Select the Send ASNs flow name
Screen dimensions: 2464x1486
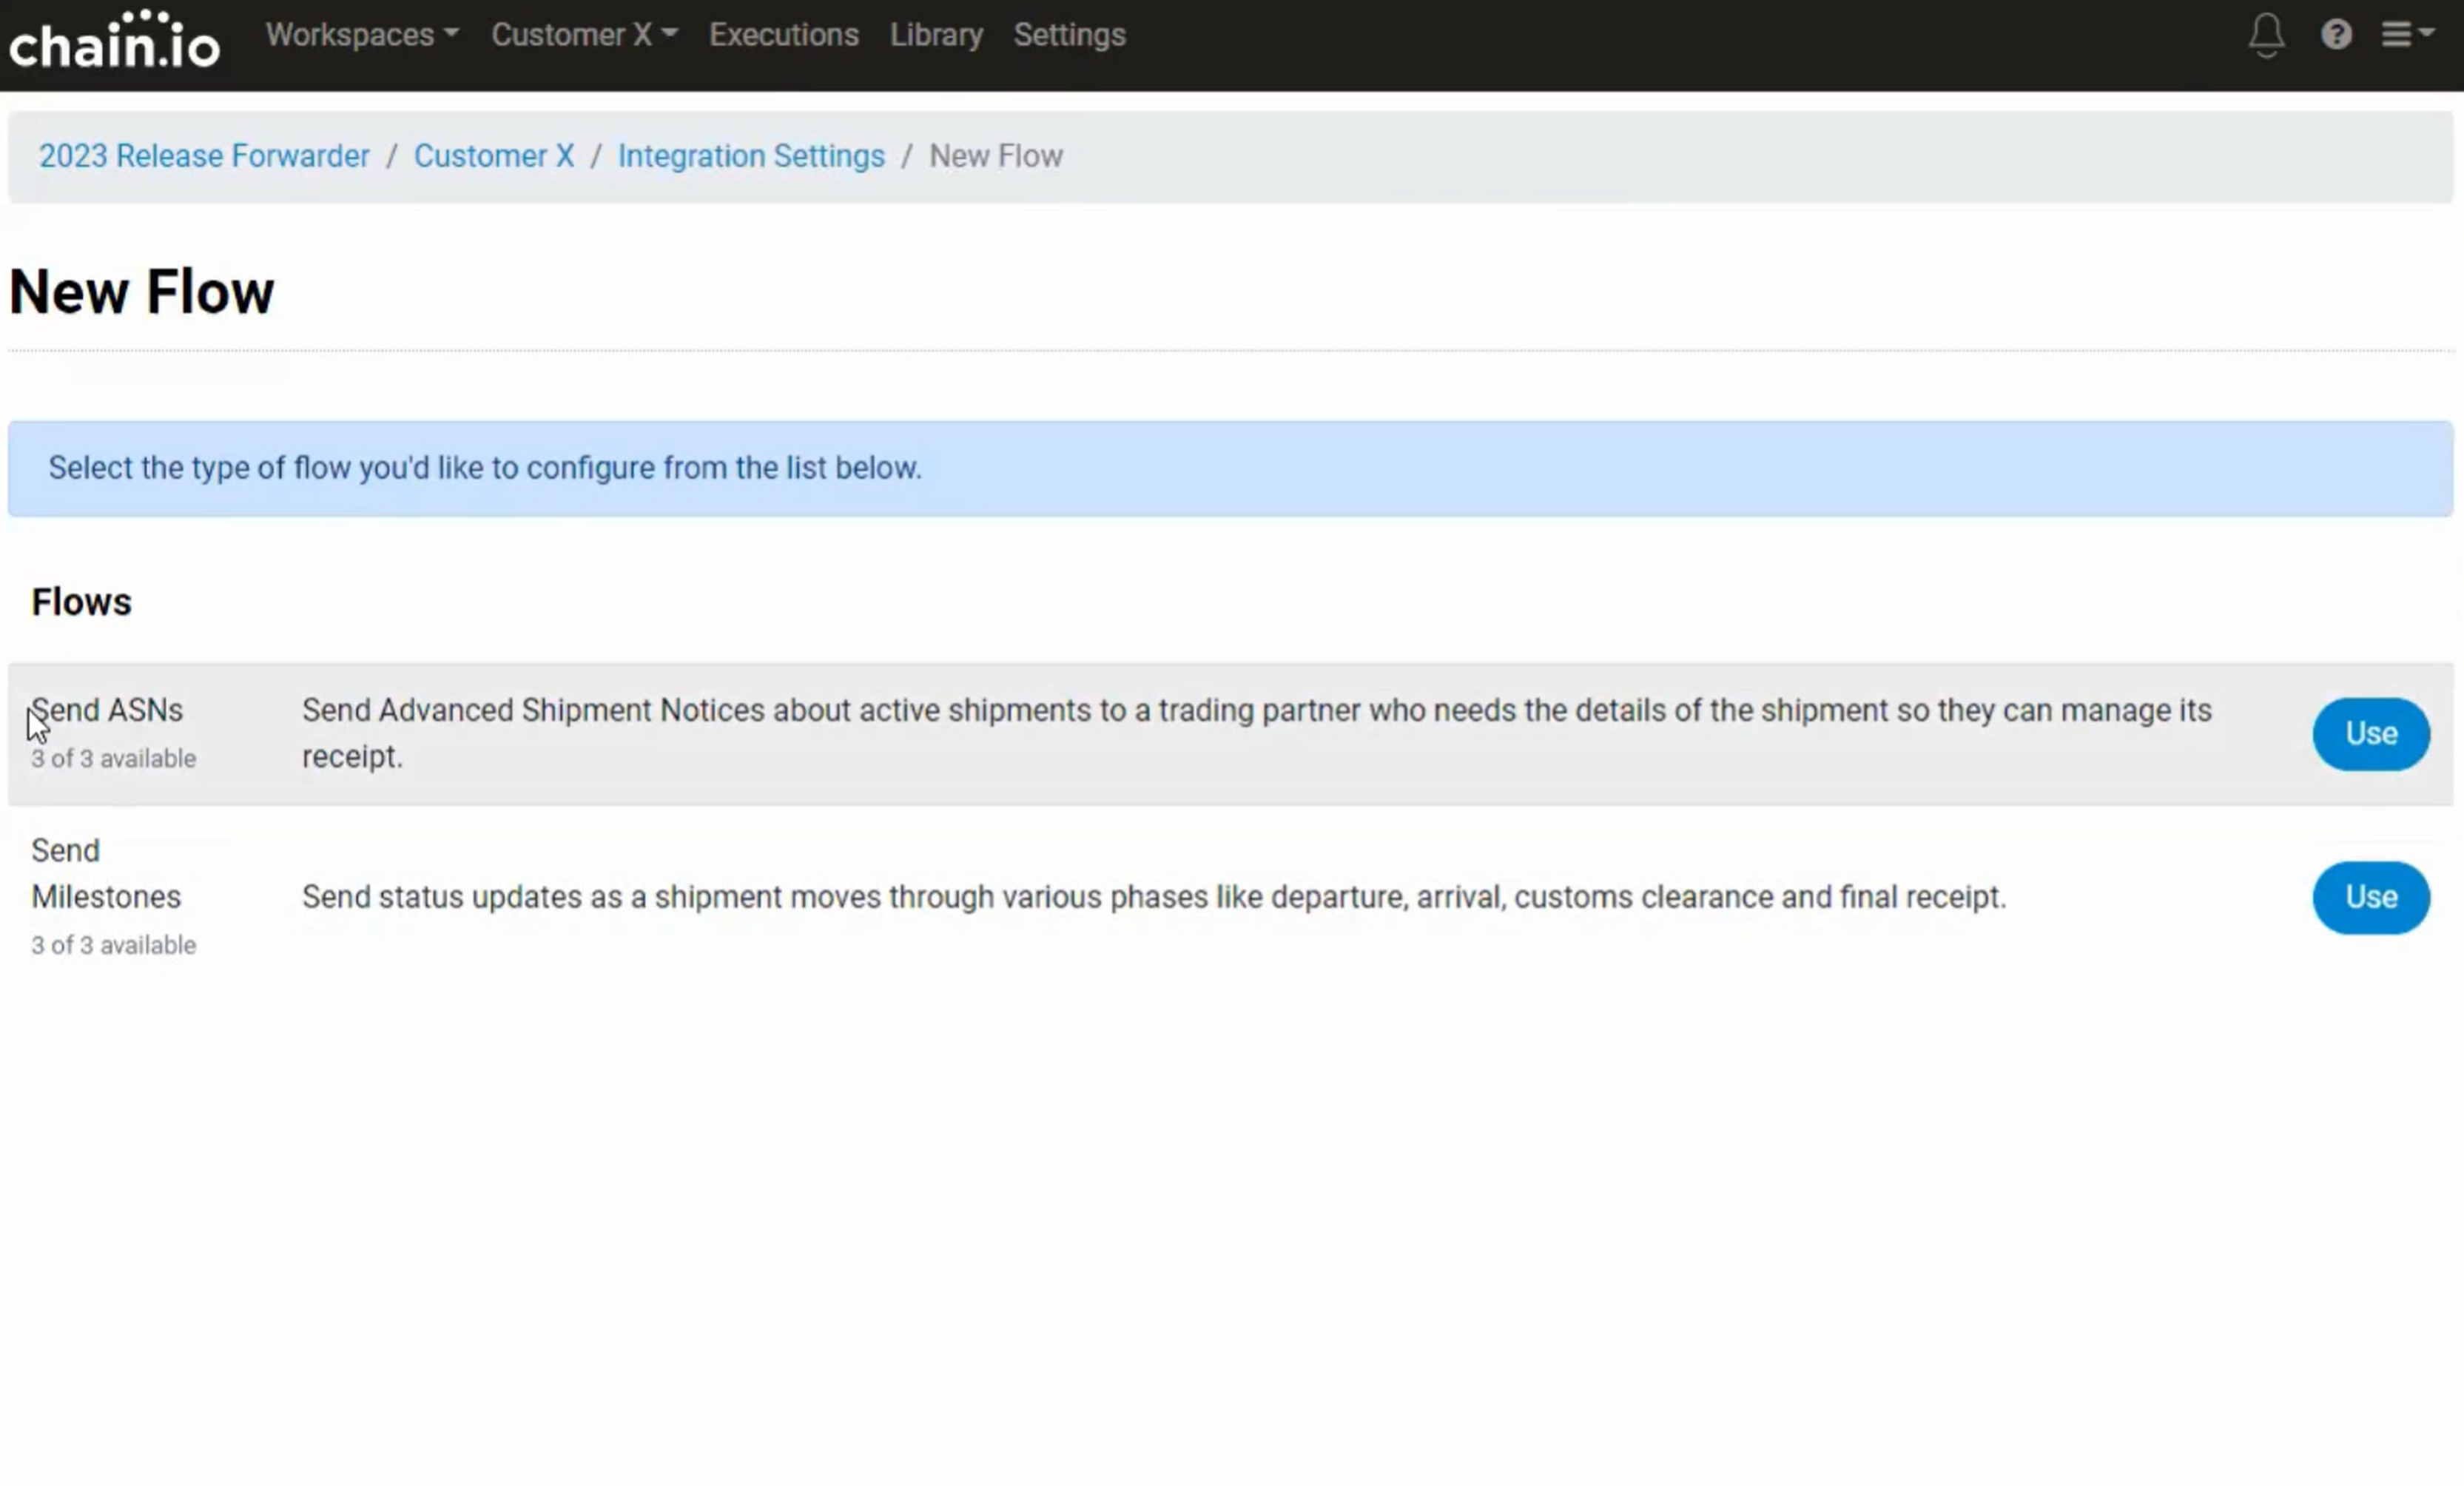pyautogui.click(x=108, y=710)
